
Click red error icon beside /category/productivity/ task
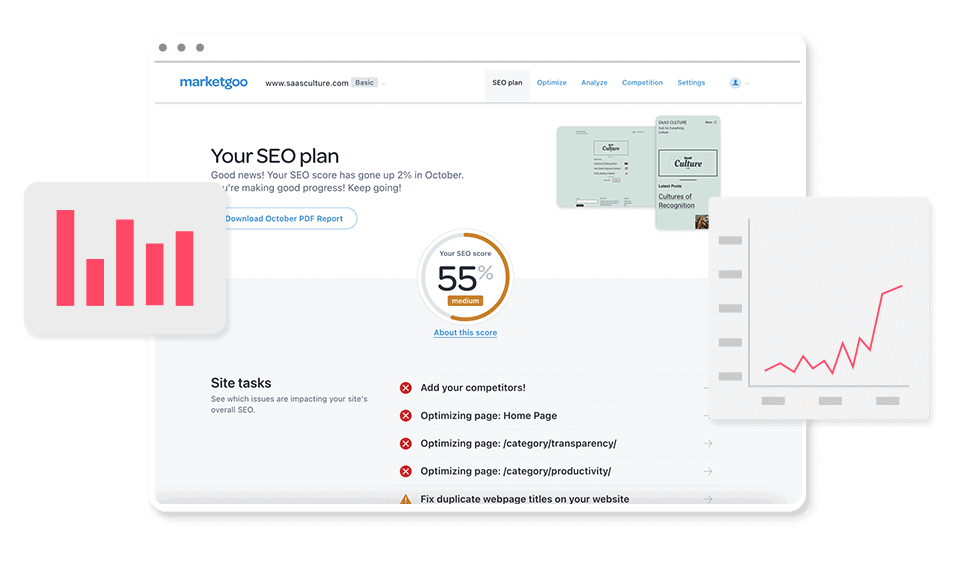(405, 471)
